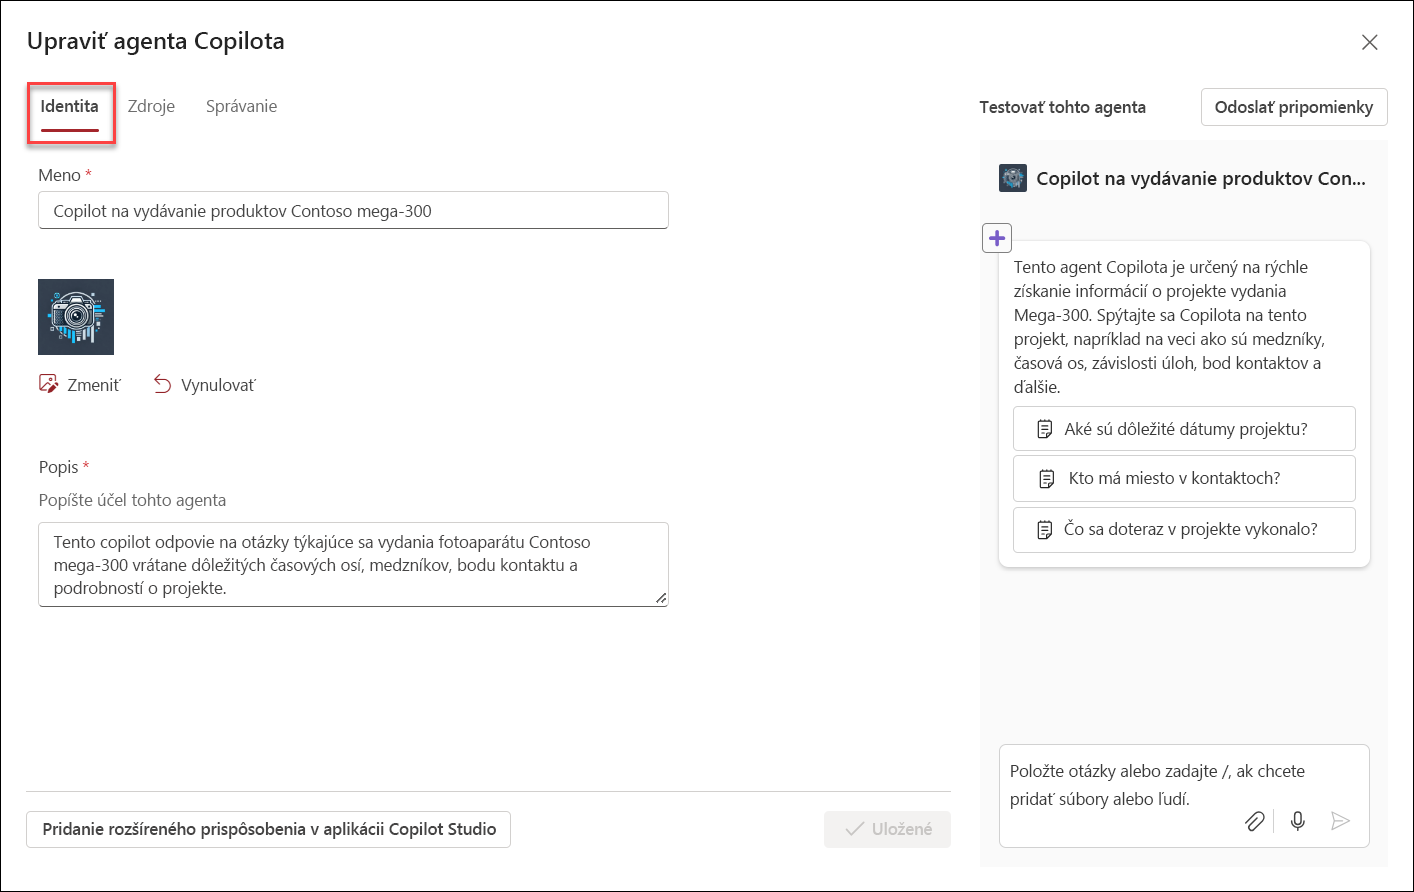Click note icon beside Čo sa doteraz prompt
This screenshot has height=892, width=1414.
(x=1044, y=530)
